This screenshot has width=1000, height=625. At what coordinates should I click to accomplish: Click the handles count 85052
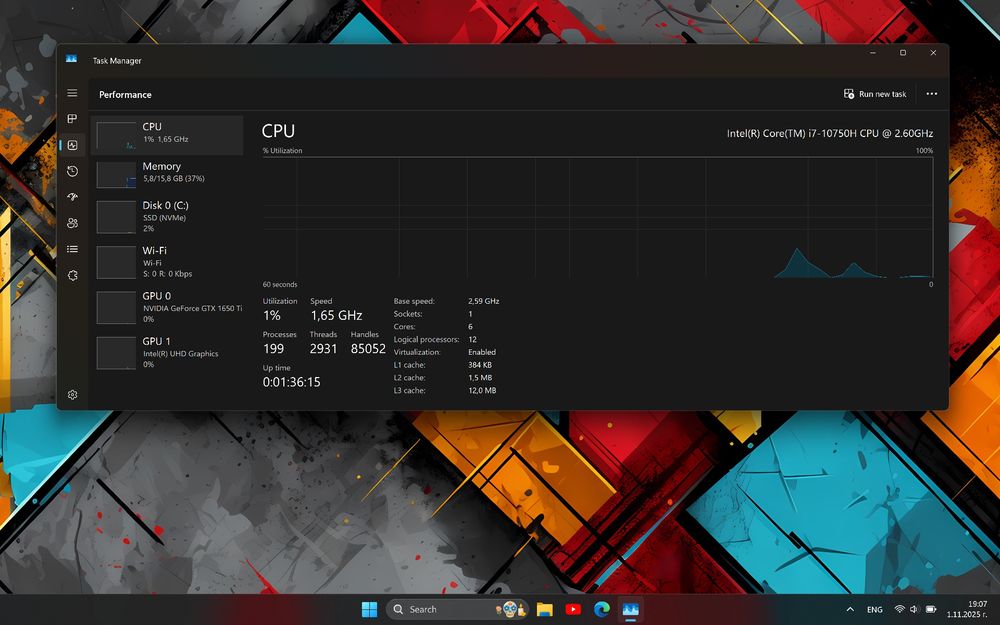pyautogui.click(x=368, y=349)
